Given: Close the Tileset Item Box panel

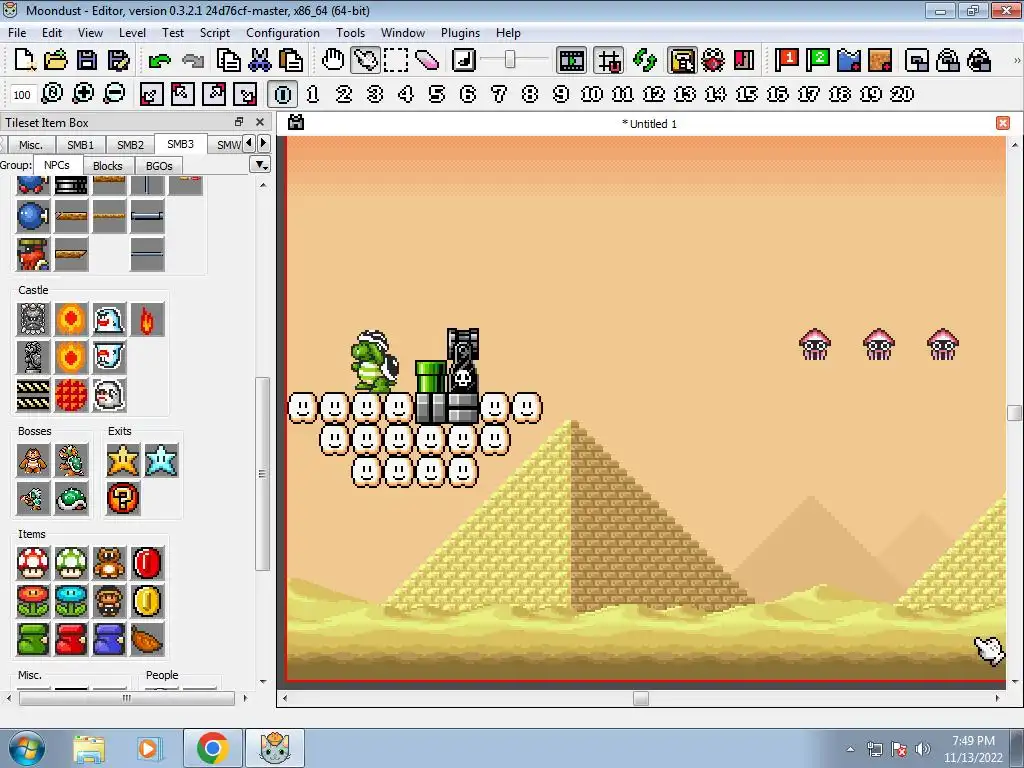Looking at the screenshot, I should (260, 122).
